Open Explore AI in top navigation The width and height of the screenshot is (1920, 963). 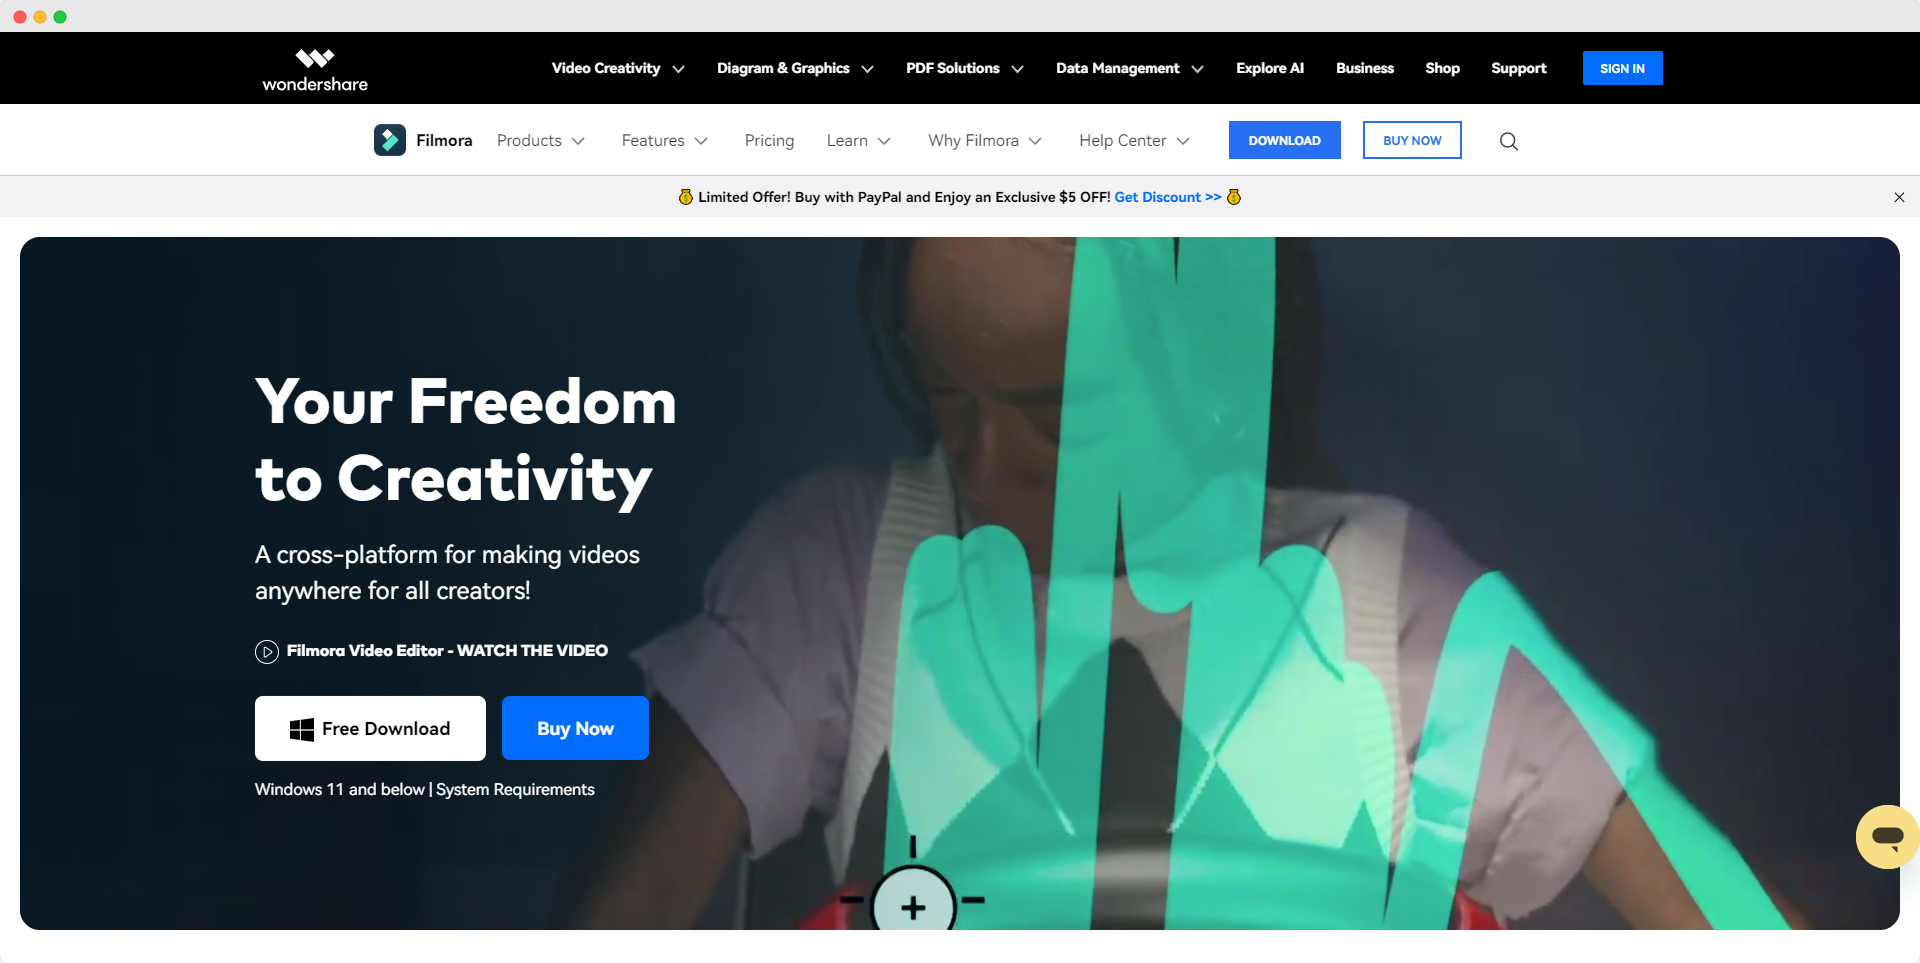[x=1270, y=68]
